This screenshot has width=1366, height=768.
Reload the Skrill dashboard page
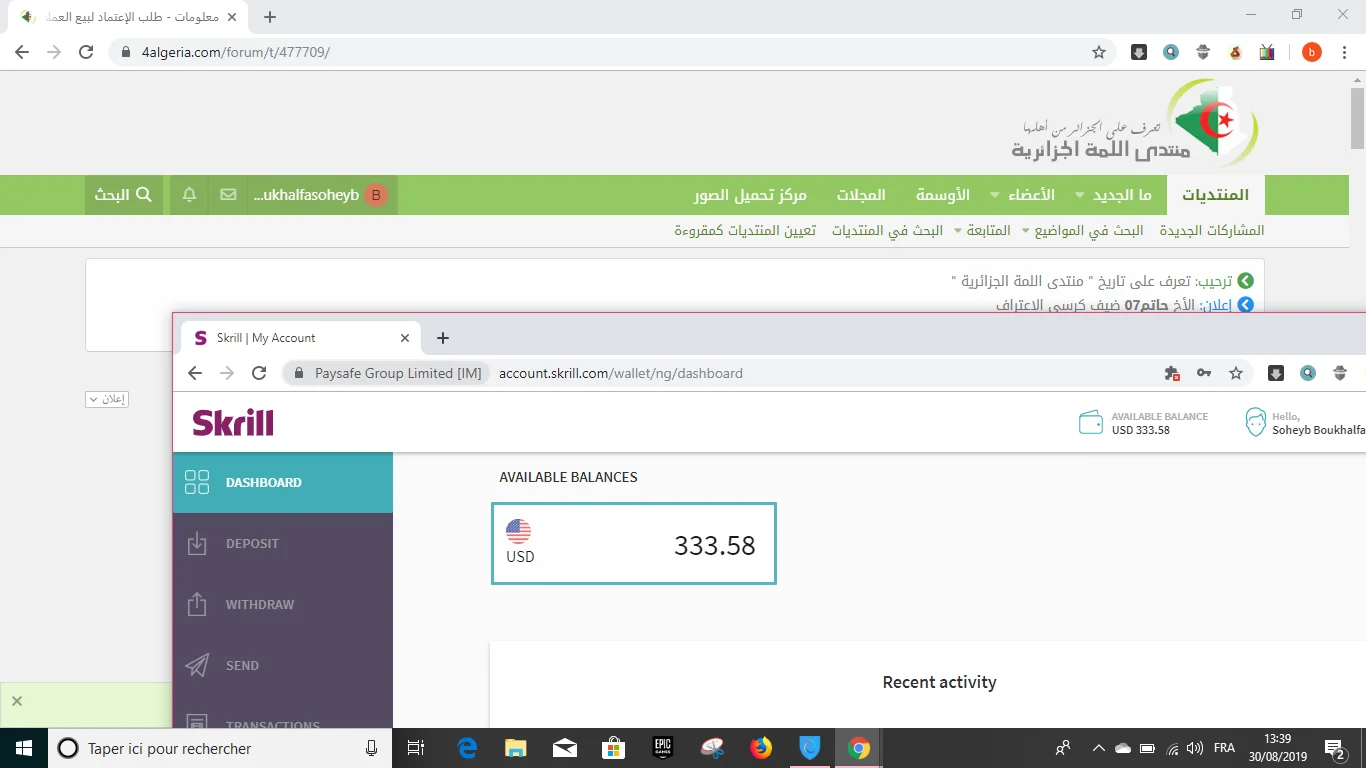coord(259,373)
